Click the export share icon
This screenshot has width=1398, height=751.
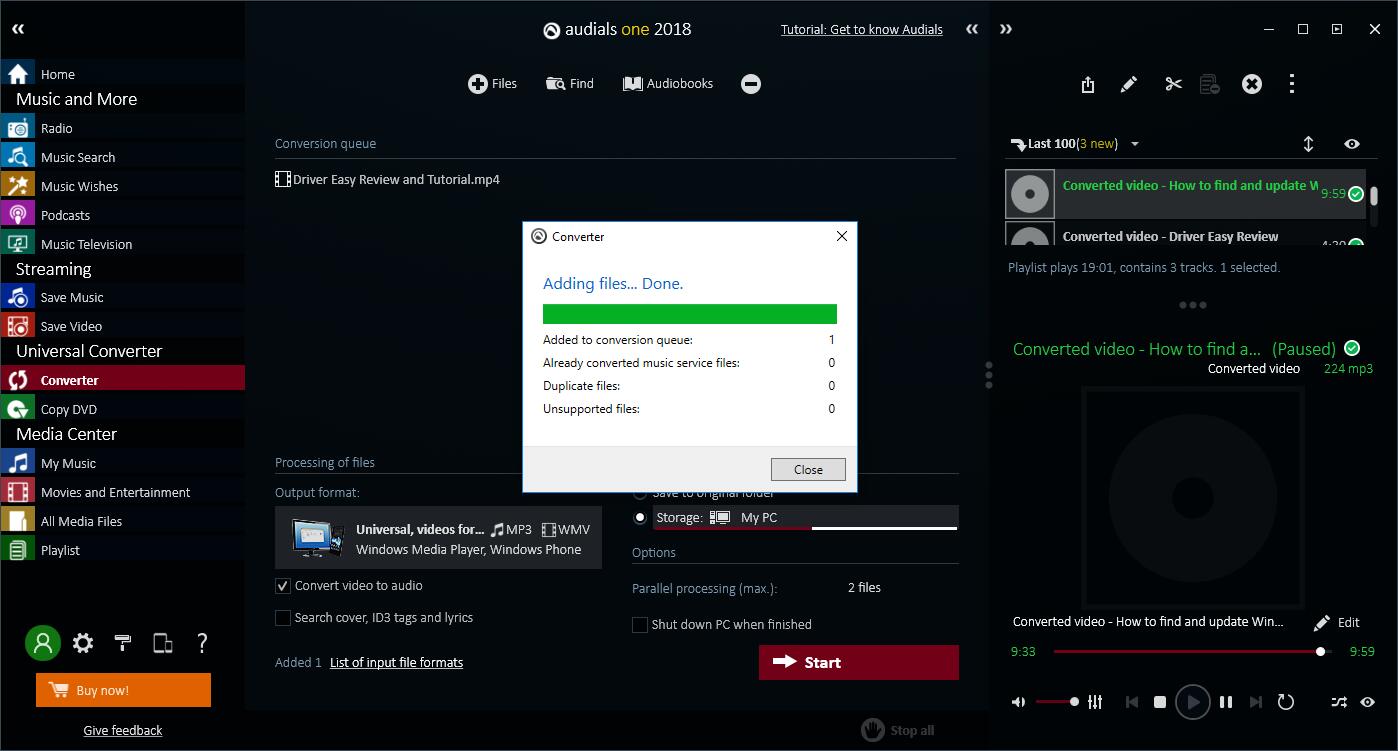tap(1088, 85)
